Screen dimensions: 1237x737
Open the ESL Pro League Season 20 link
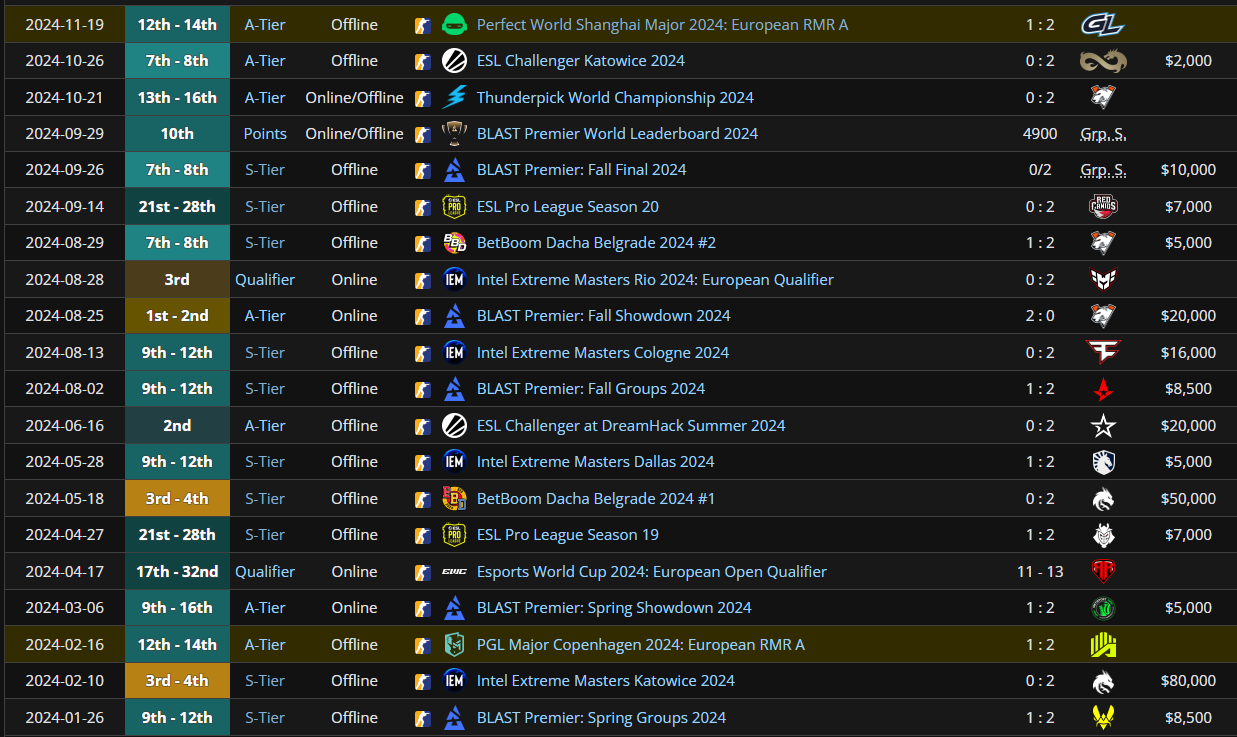tap(568, 207)
